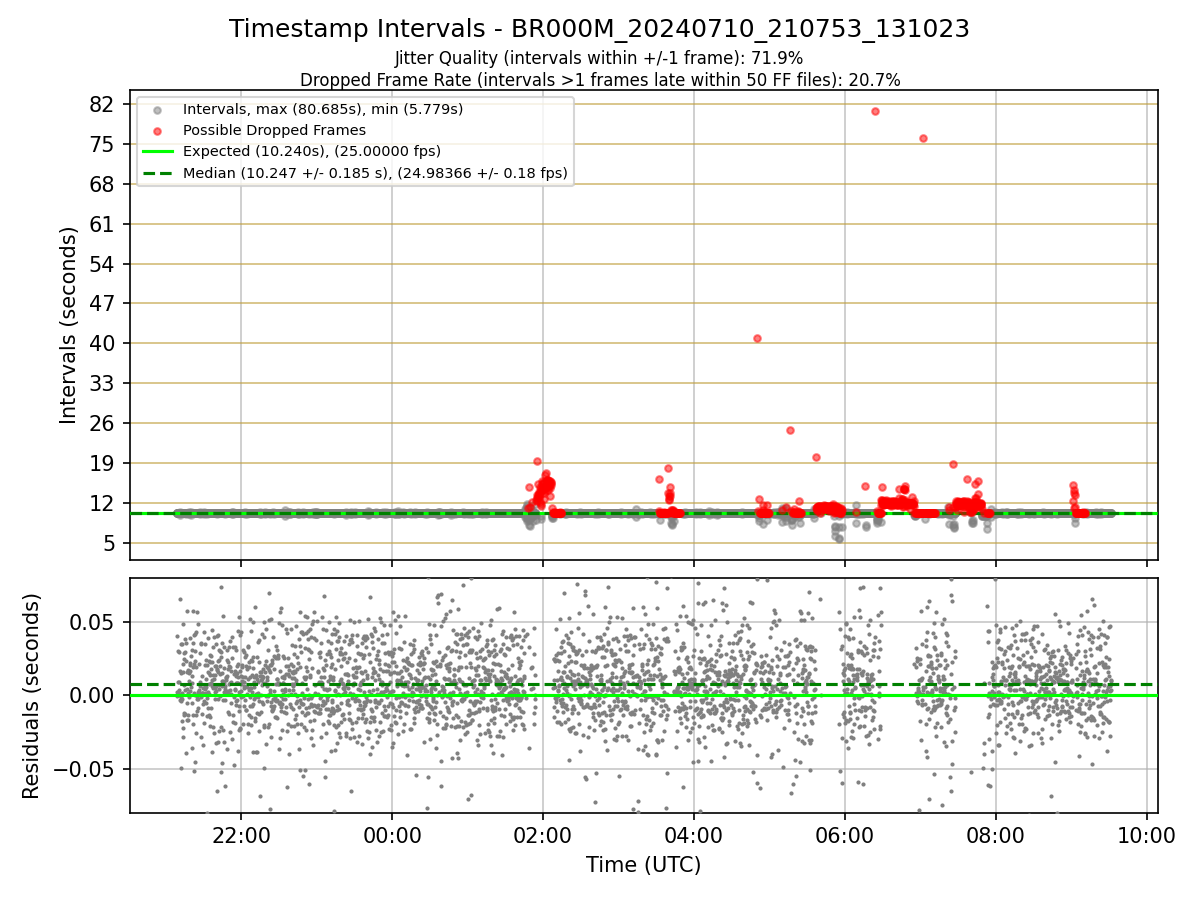Click the red dot marker in the legend
This screenshot has height=900, width=1200.
(157, 130)
